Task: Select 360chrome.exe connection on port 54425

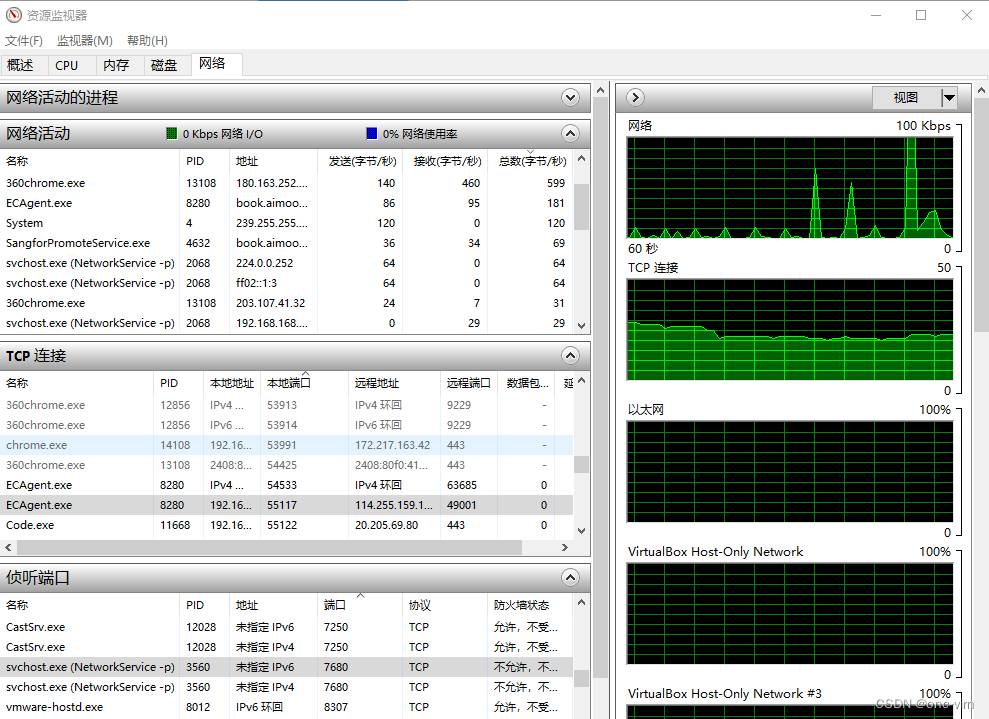Action: point(286,465)
